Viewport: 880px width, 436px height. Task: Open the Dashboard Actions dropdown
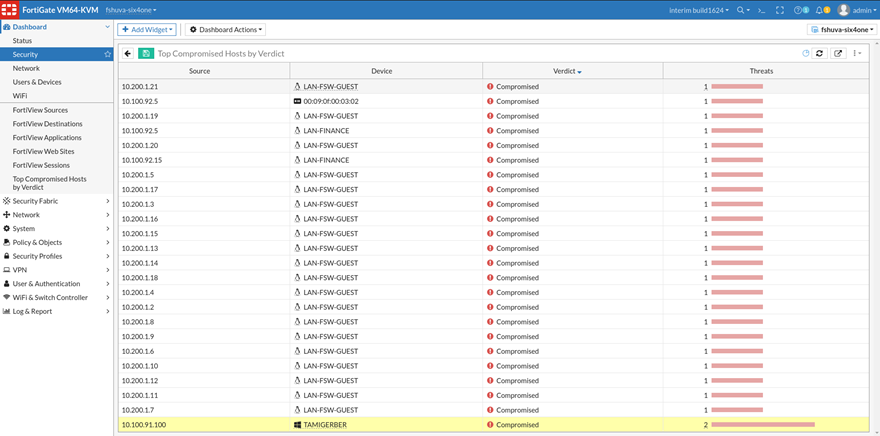point(225,30)
